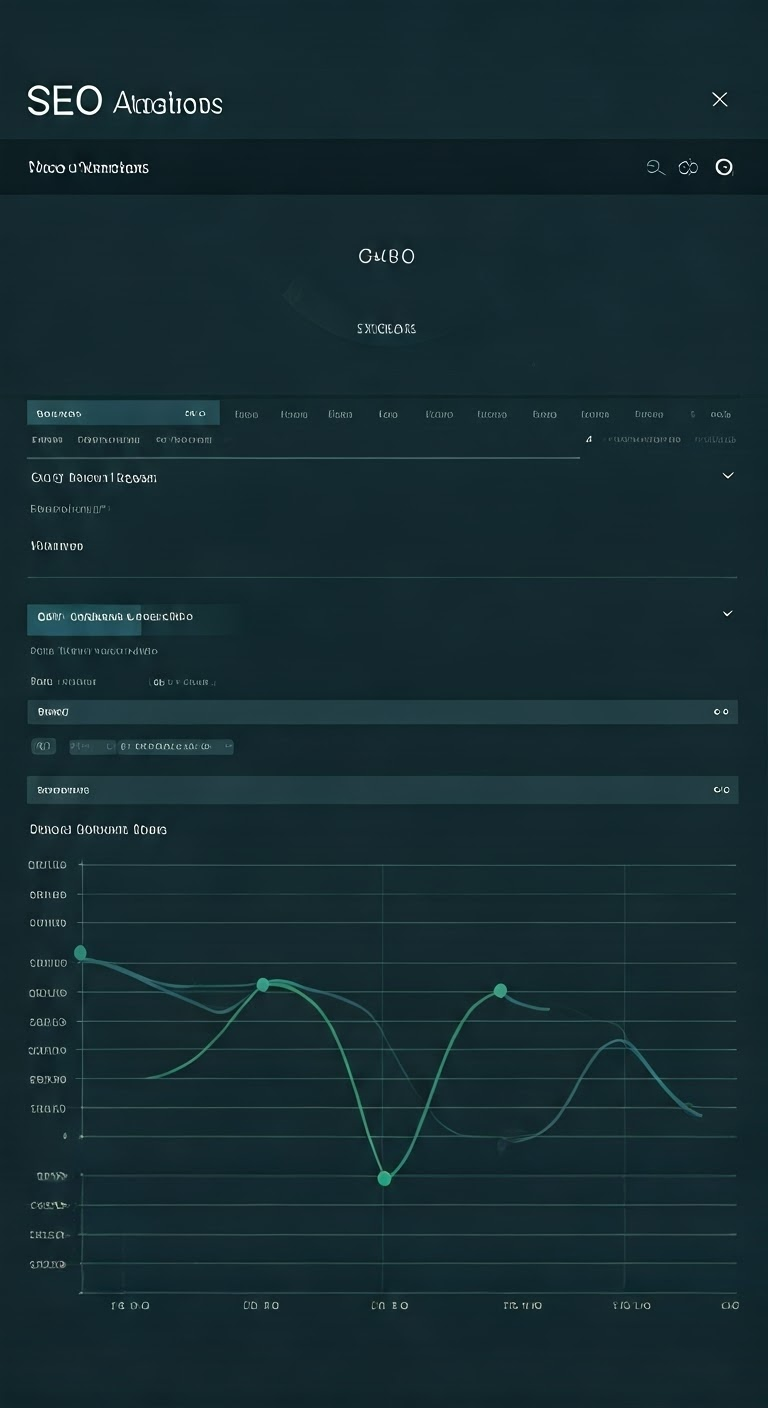Click the first date label on the chart axis
The width and height of the screenshot is (768, 1408).
coord(129,1305)
